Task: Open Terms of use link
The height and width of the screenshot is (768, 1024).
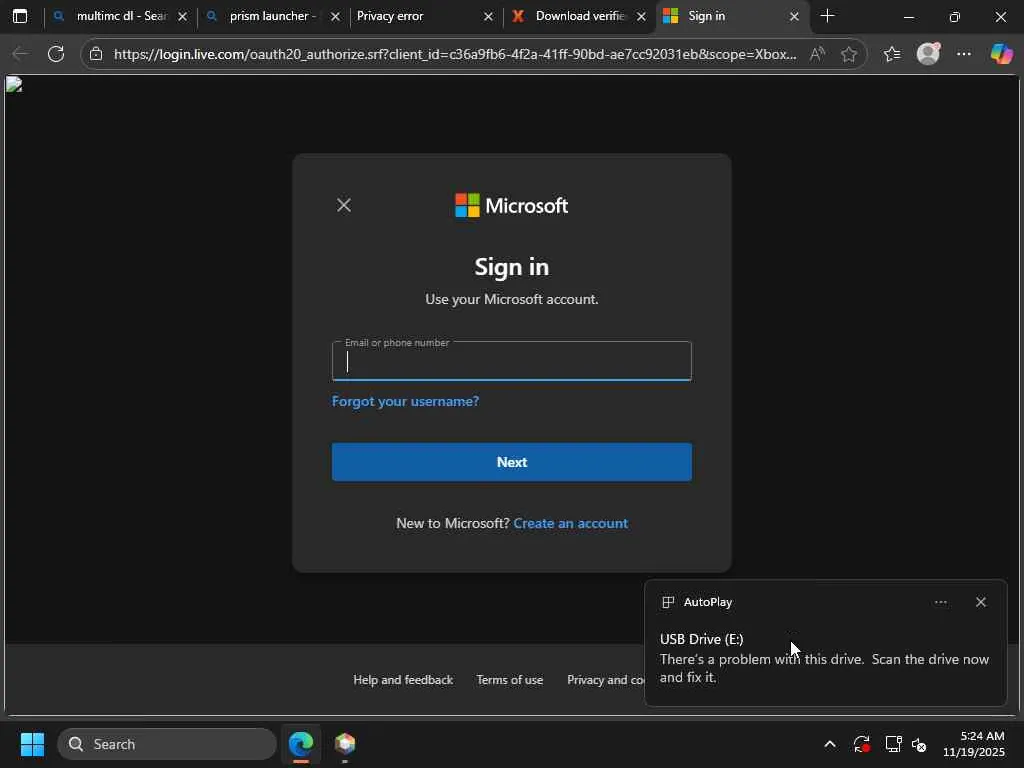Action: 509,680
